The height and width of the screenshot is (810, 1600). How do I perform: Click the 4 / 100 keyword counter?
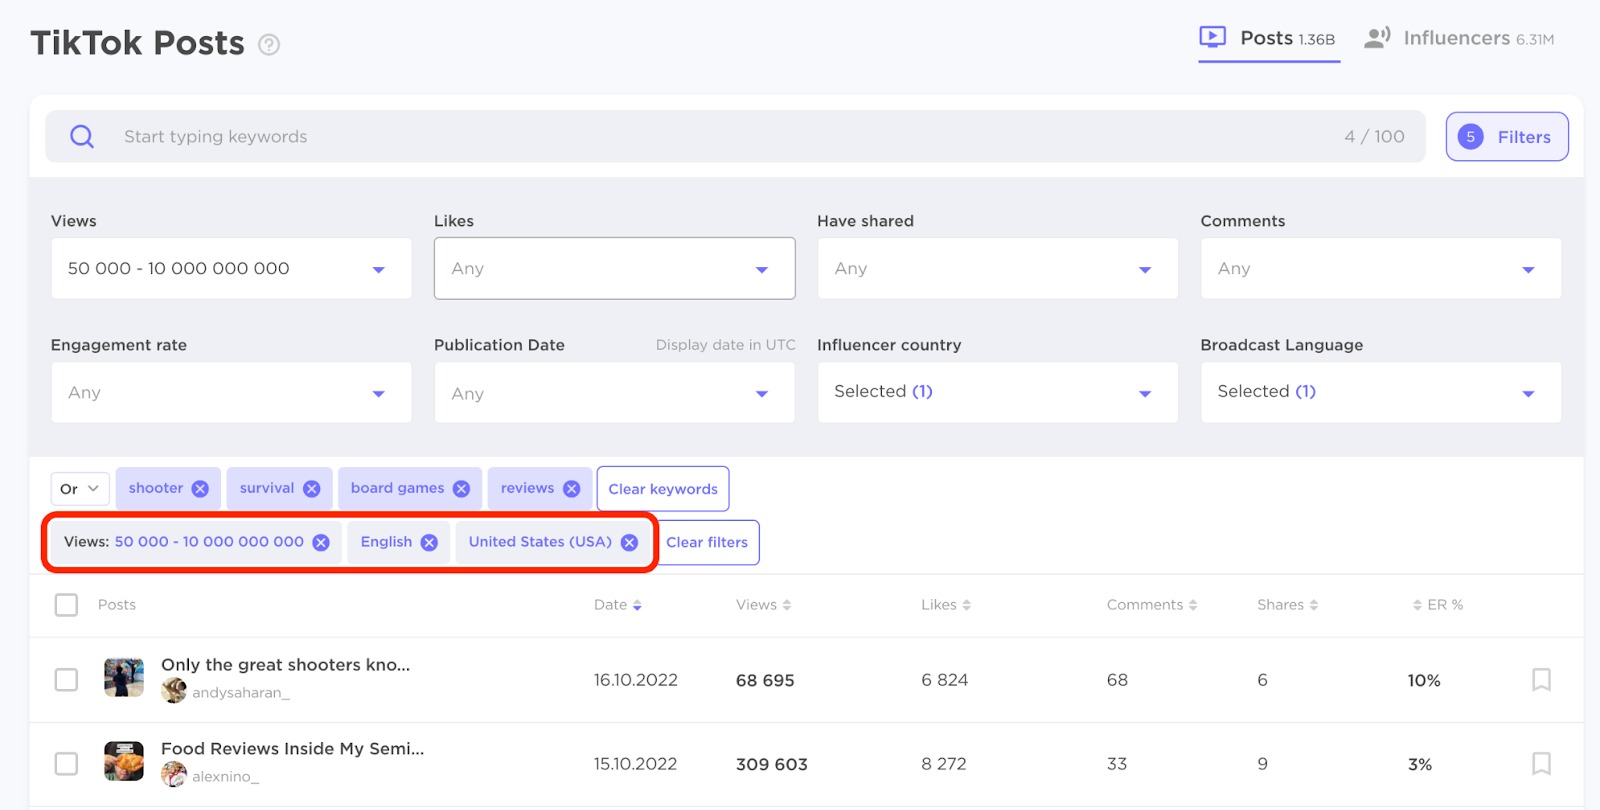coord(1374,136)
